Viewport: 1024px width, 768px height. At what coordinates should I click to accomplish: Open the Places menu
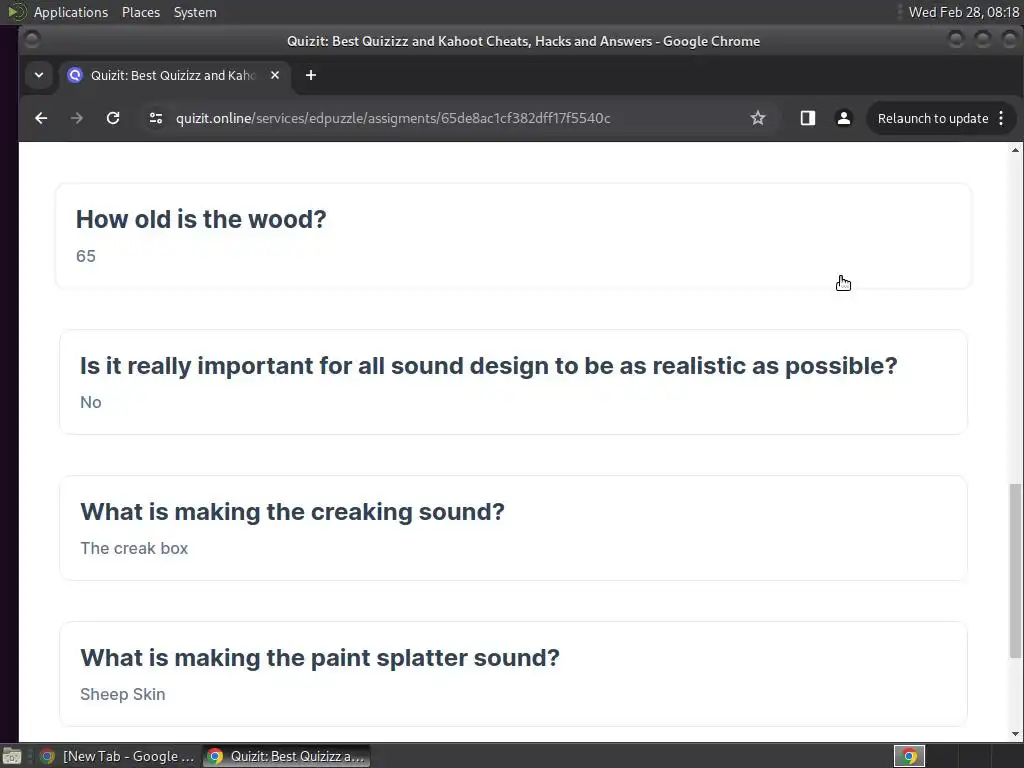pos(140,12)
